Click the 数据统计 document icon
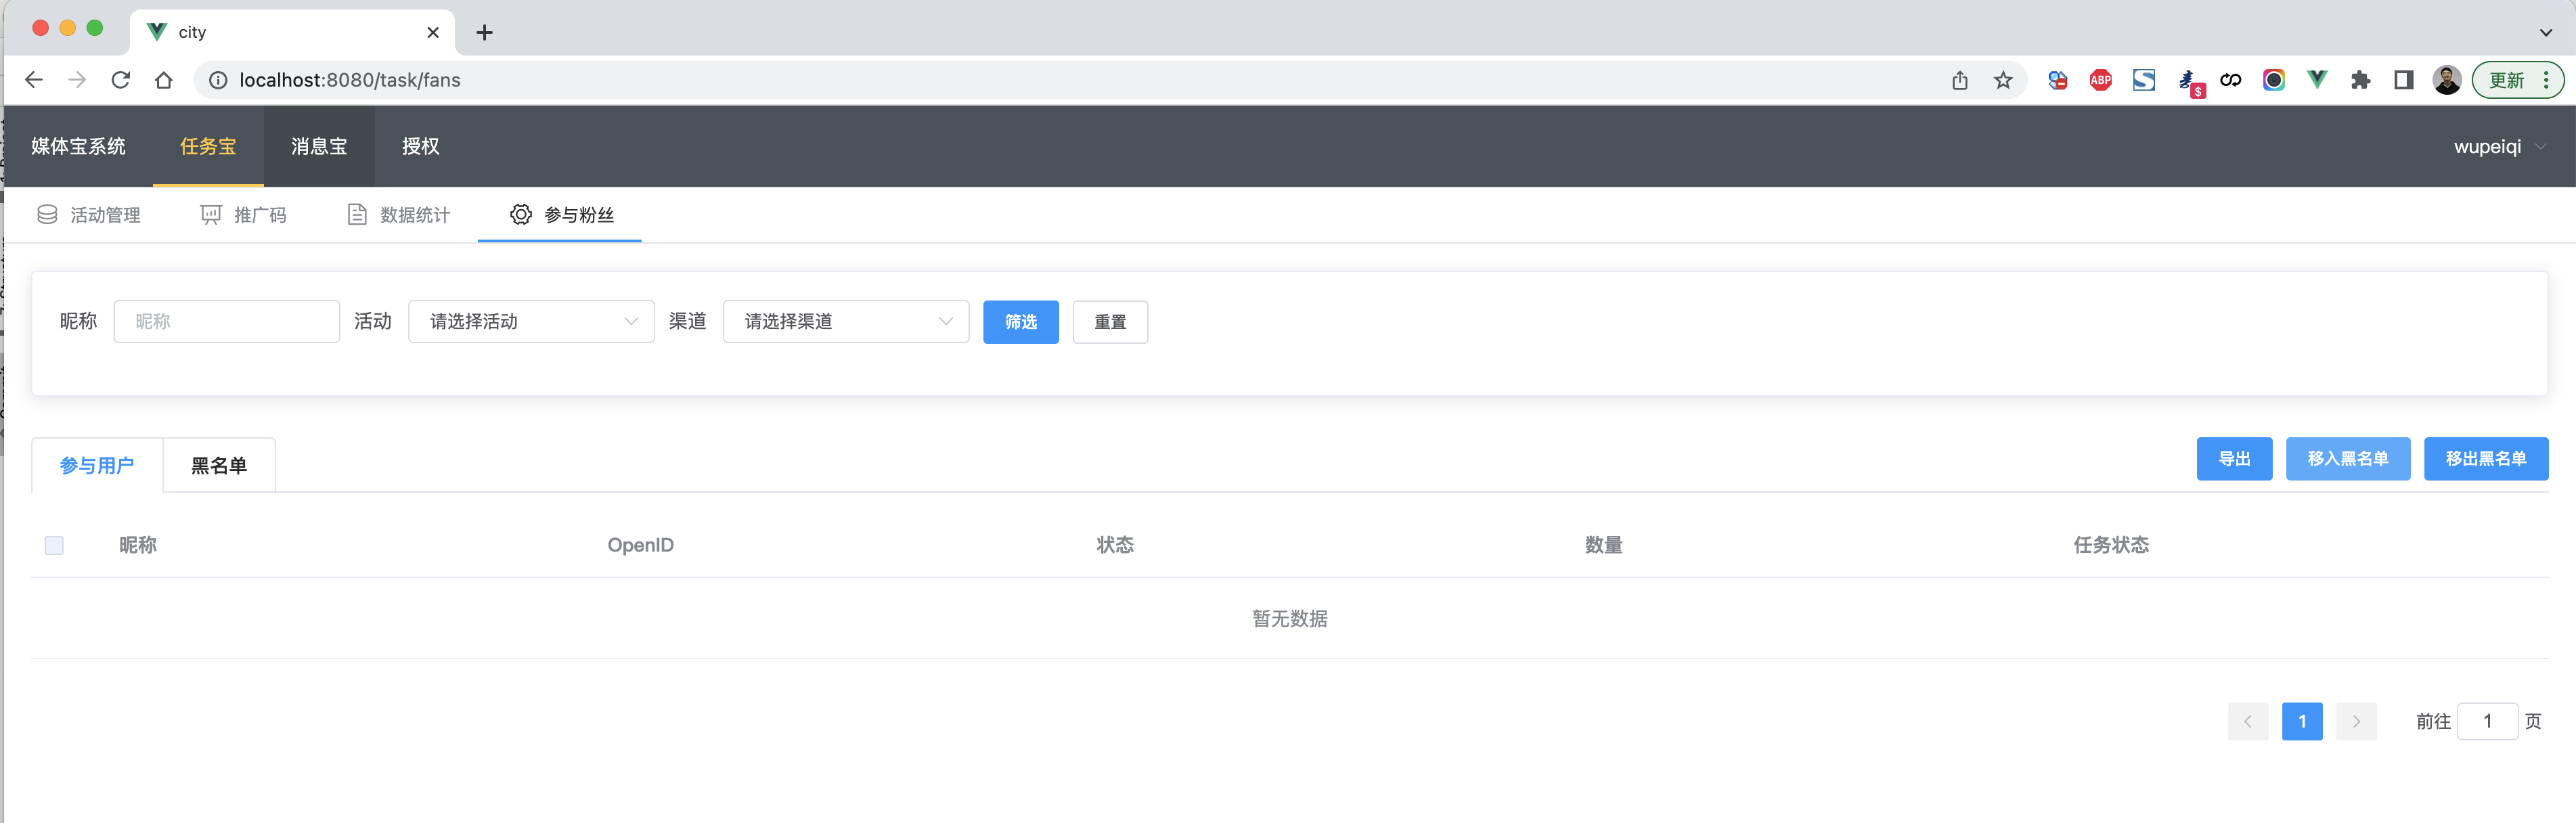The width and height of the screenshot is (2576, 823). tap(357, 214)
